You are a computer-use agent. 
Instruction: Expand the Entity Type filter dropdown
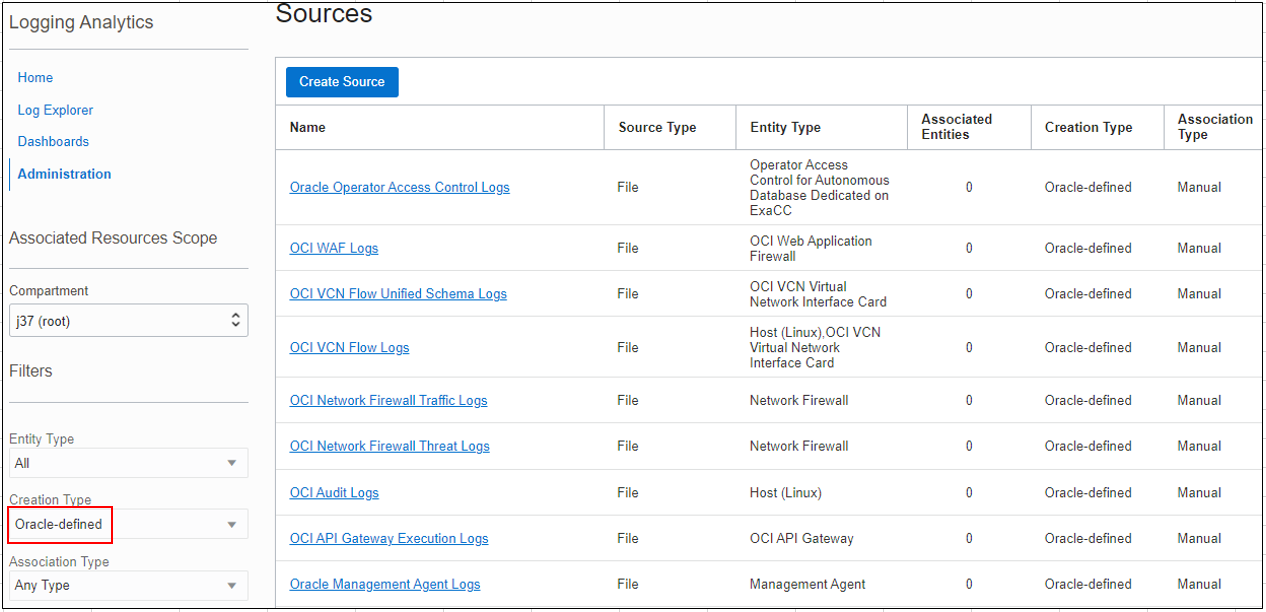click(129, 463)
